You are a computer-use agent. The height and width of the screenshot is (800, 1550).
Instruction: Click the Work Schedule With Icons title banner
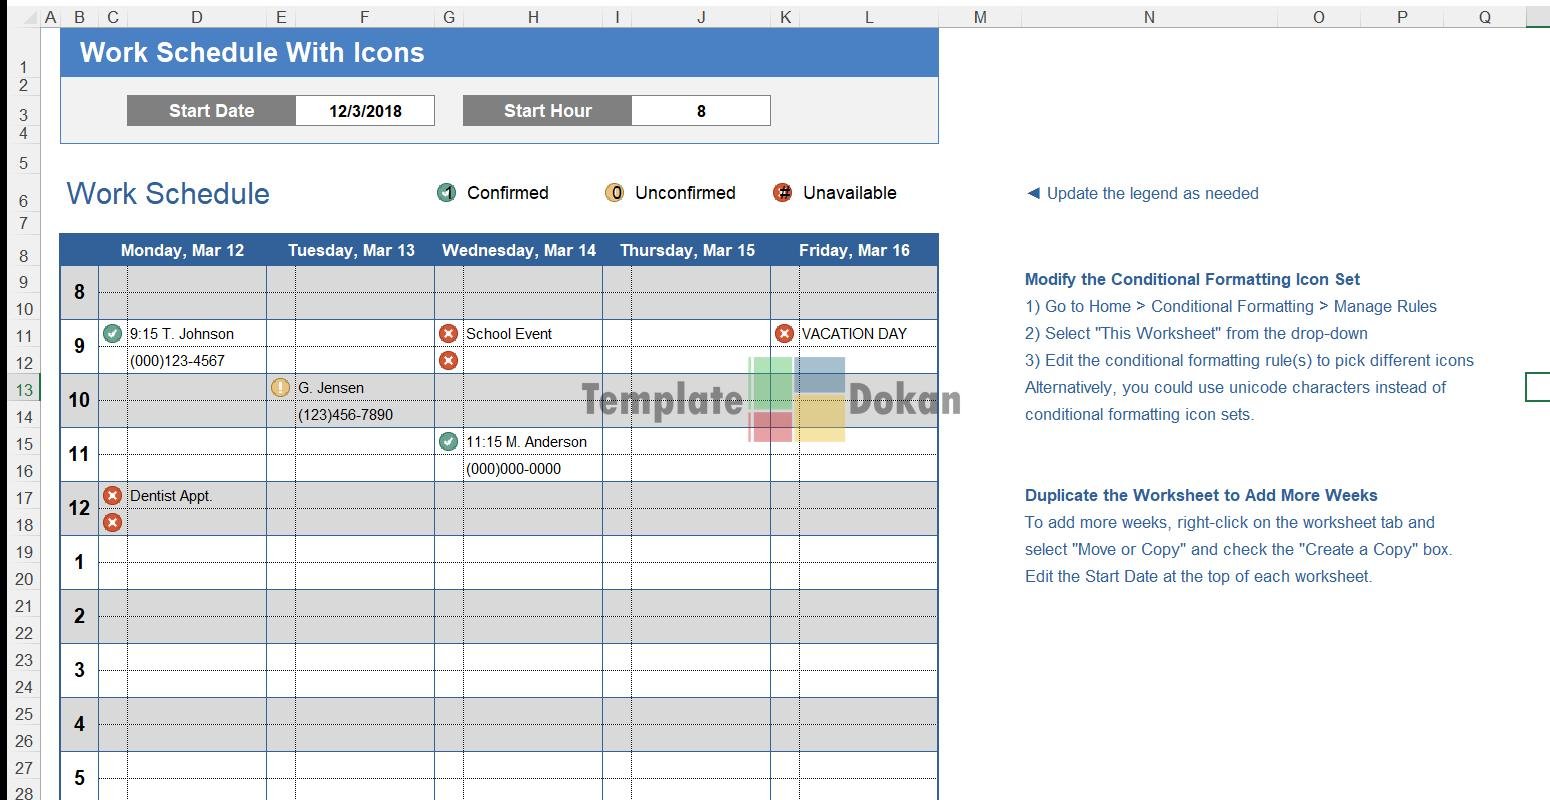click(499, 53)
